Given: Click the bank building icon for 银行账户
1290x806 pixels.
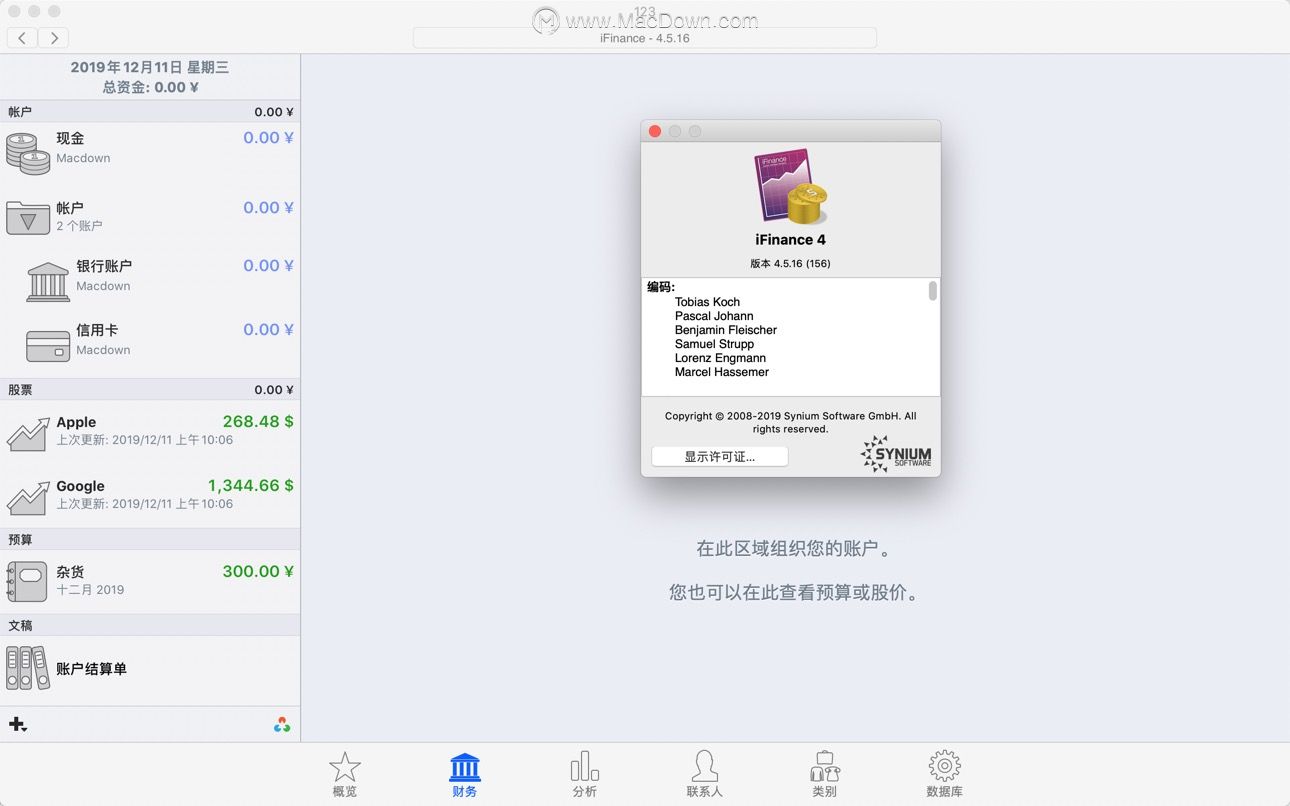Looking at the screenshot, I should click(x=48, y=282).
